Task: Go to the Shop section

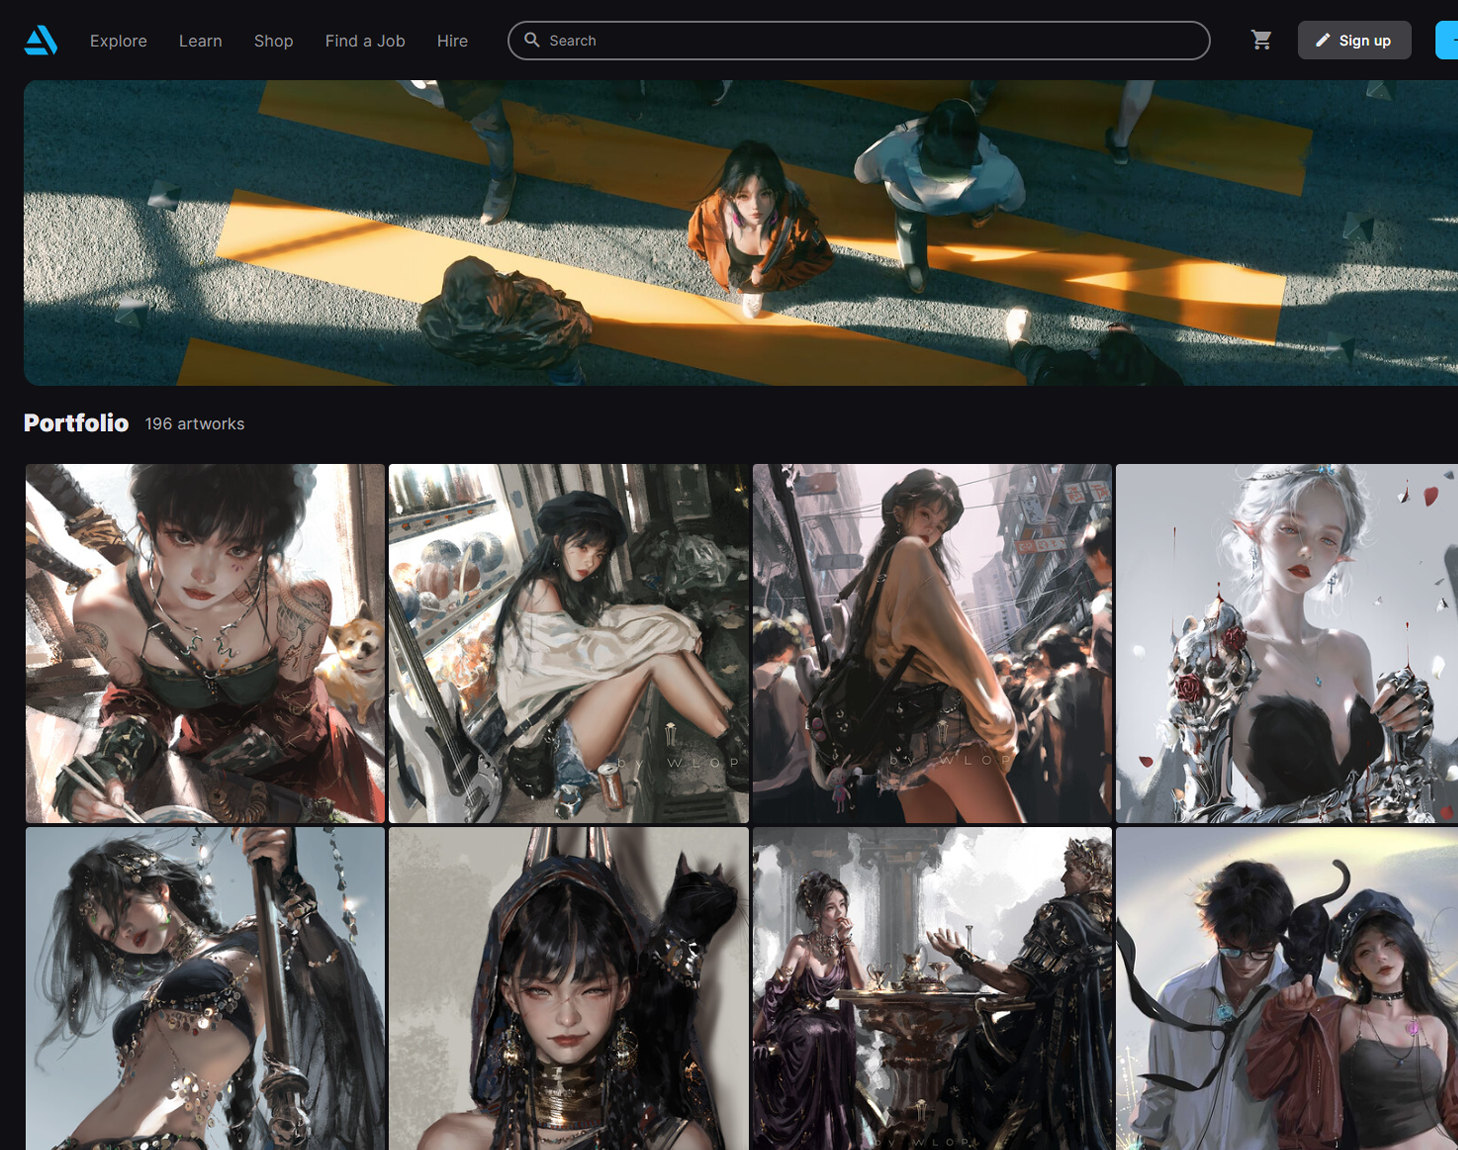Action: click(273, 41)
